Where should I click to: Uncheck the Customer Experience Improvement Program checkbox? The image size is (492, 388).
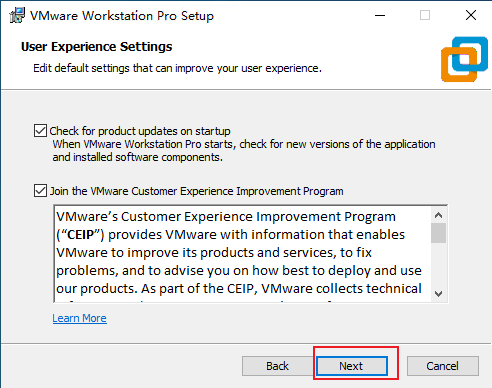pos(40,191)
